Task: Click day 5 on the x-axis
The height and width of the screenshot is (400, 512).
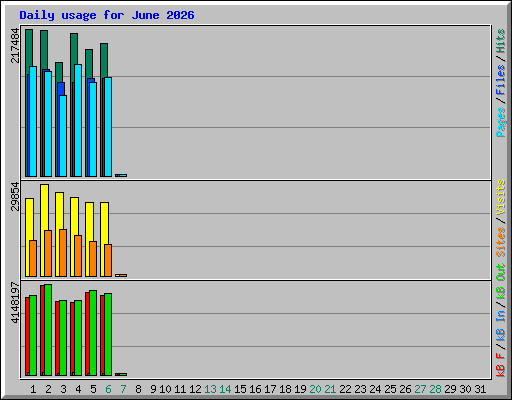Action: (93, 389)
